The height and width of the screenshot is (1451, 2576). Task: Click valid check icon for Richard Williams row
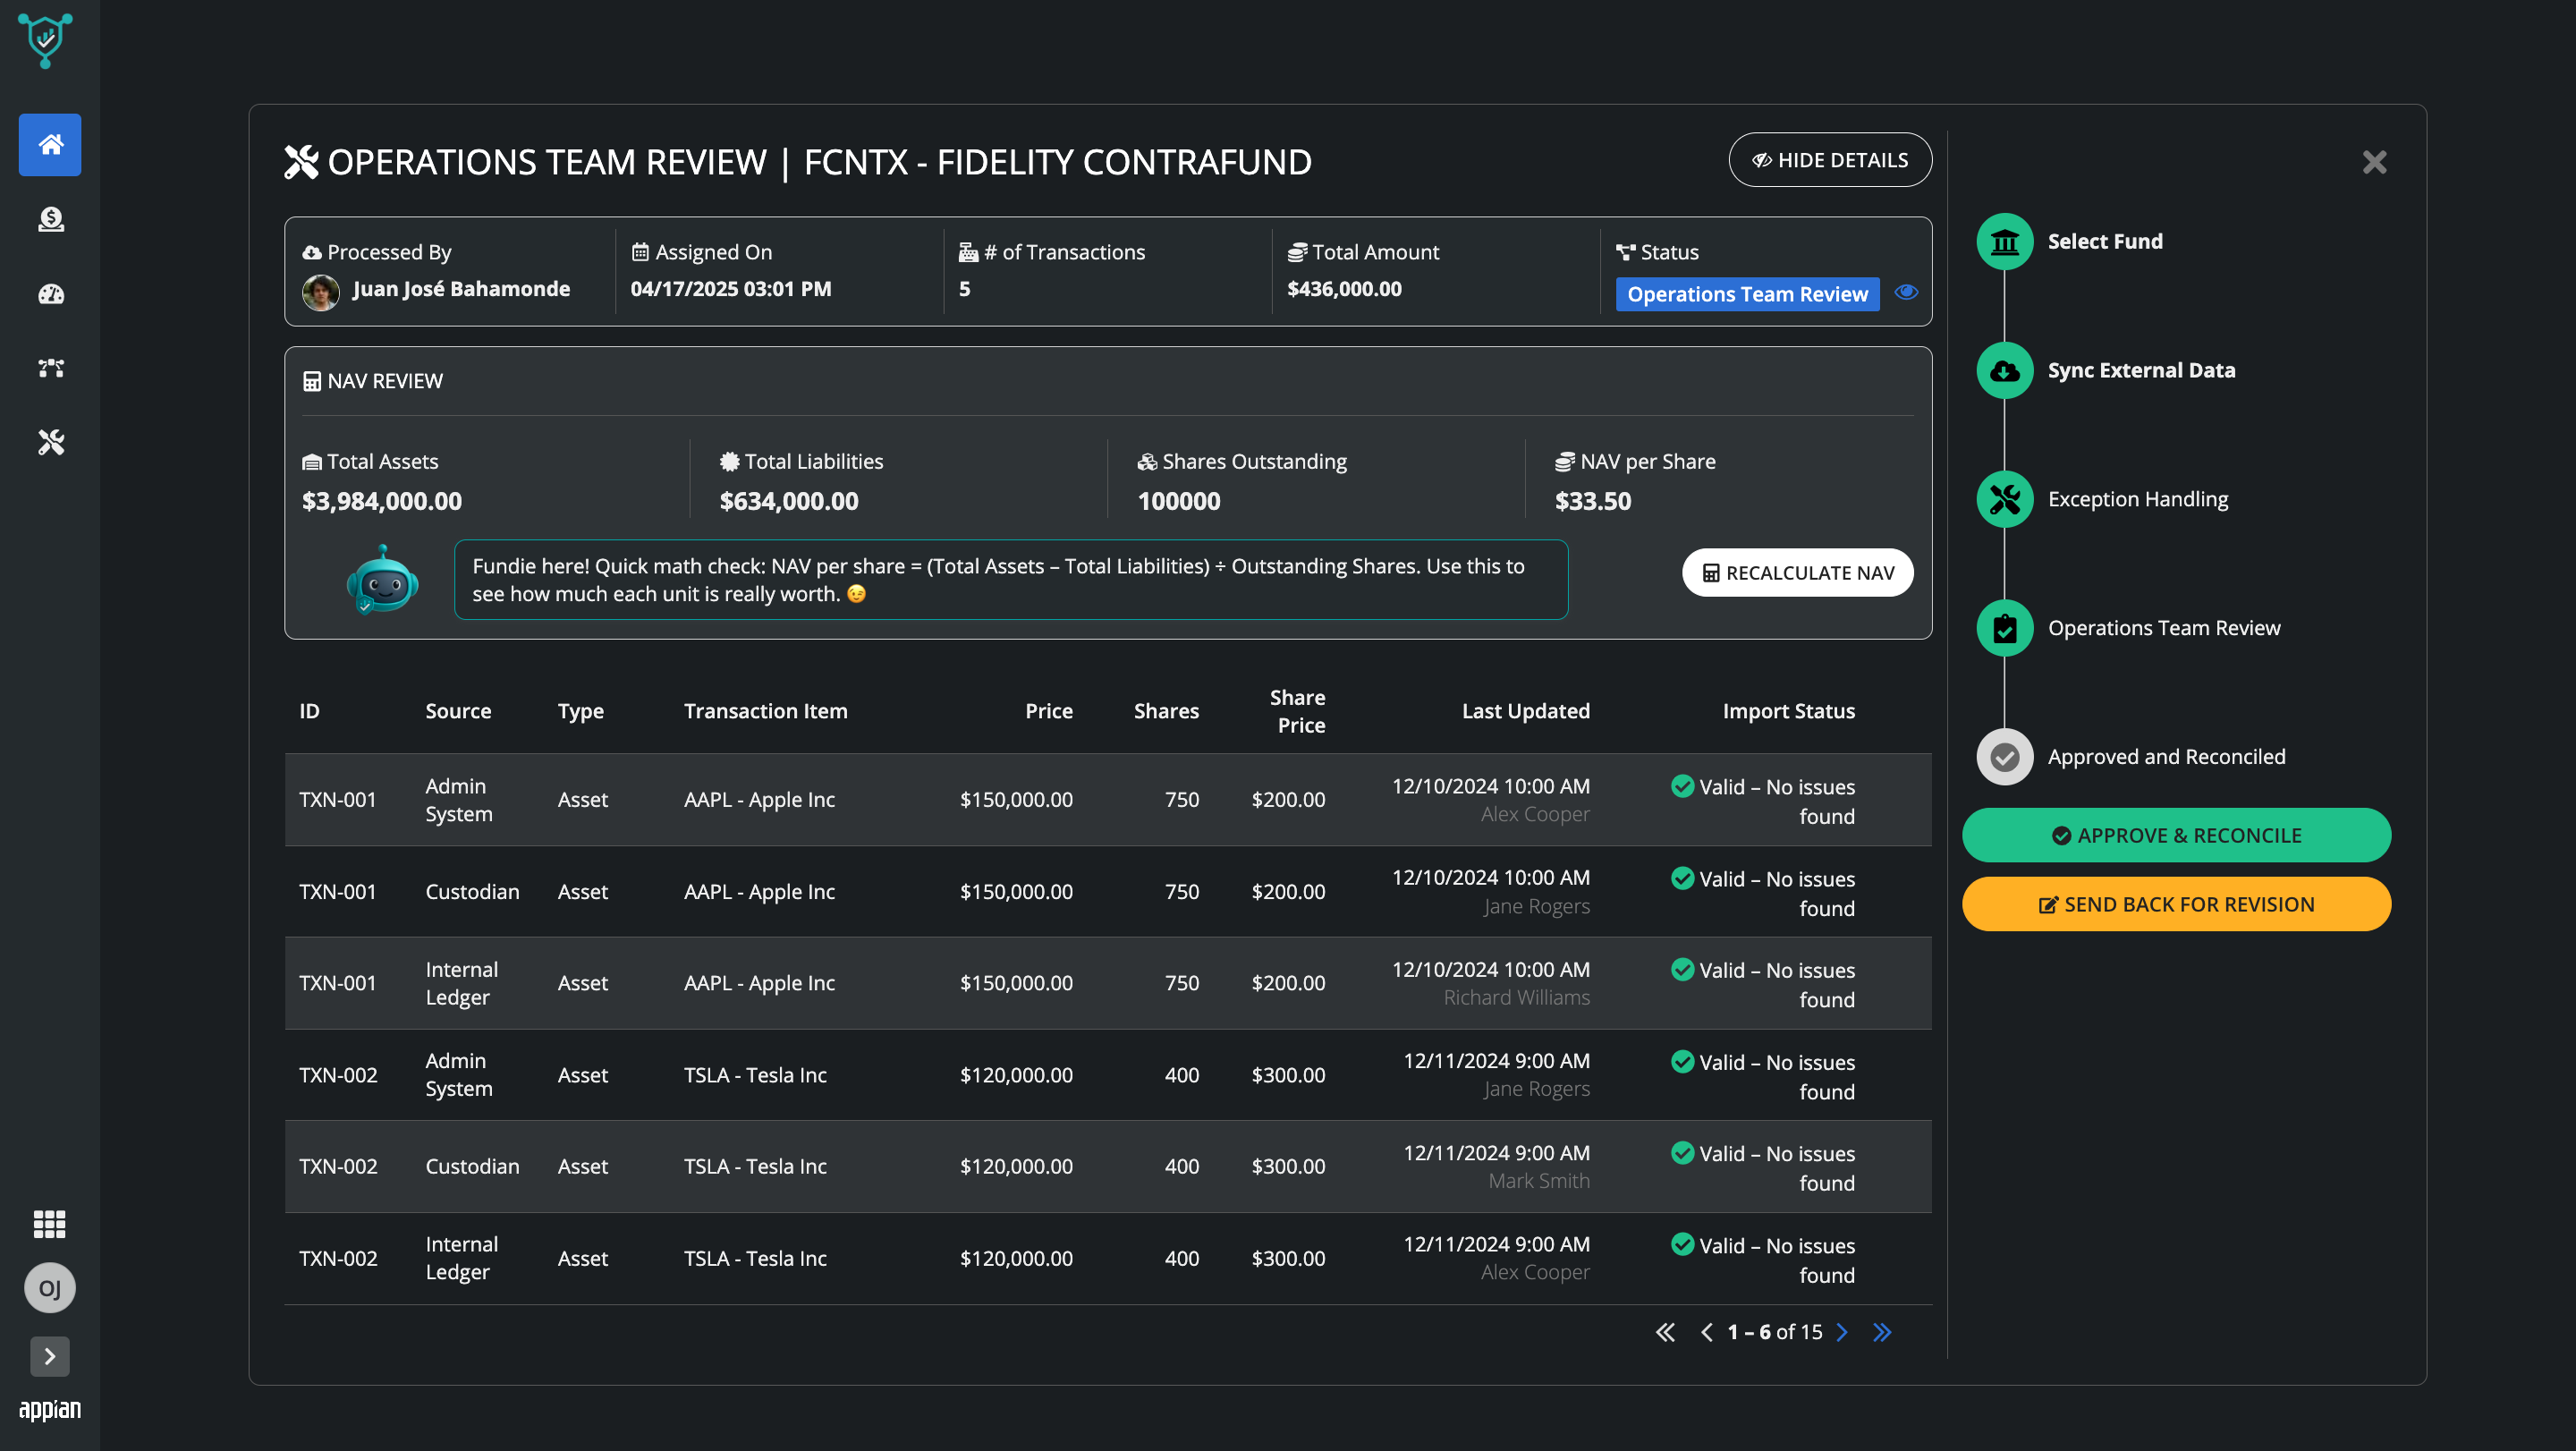tap(1682, 970)
